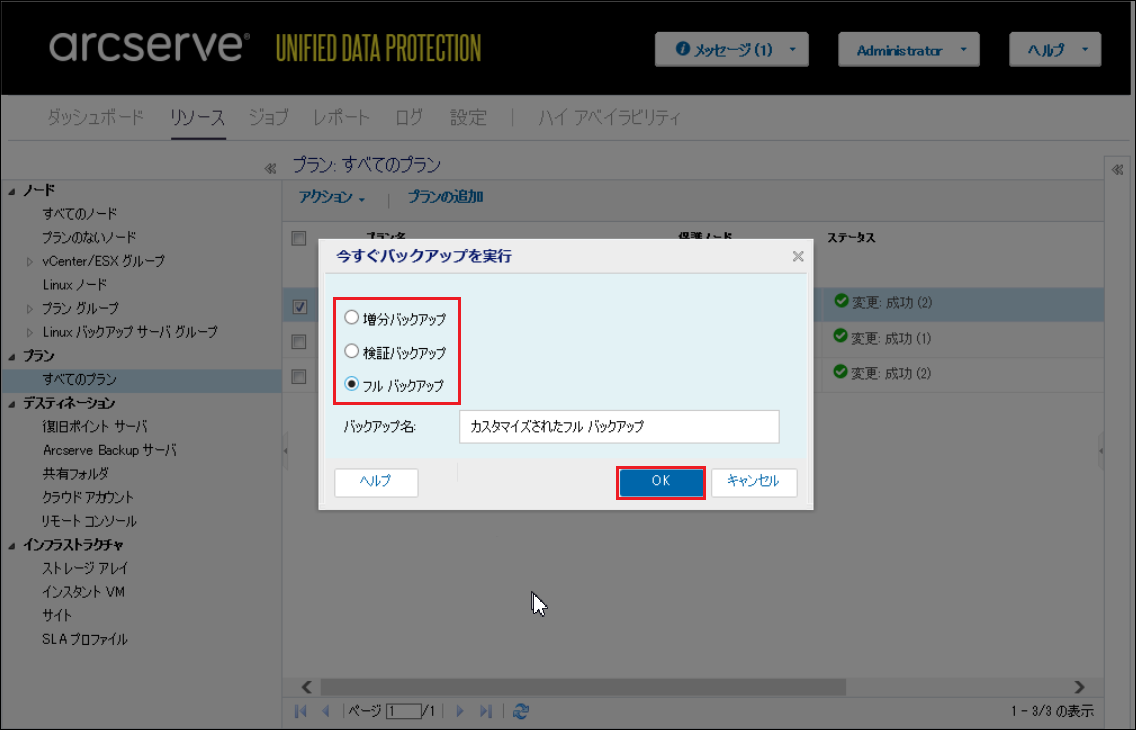Screen dimensions: 1136x730
Task: Open the Administrator dropdown menu
Action: pyautogui.click(x=908, y=50)
